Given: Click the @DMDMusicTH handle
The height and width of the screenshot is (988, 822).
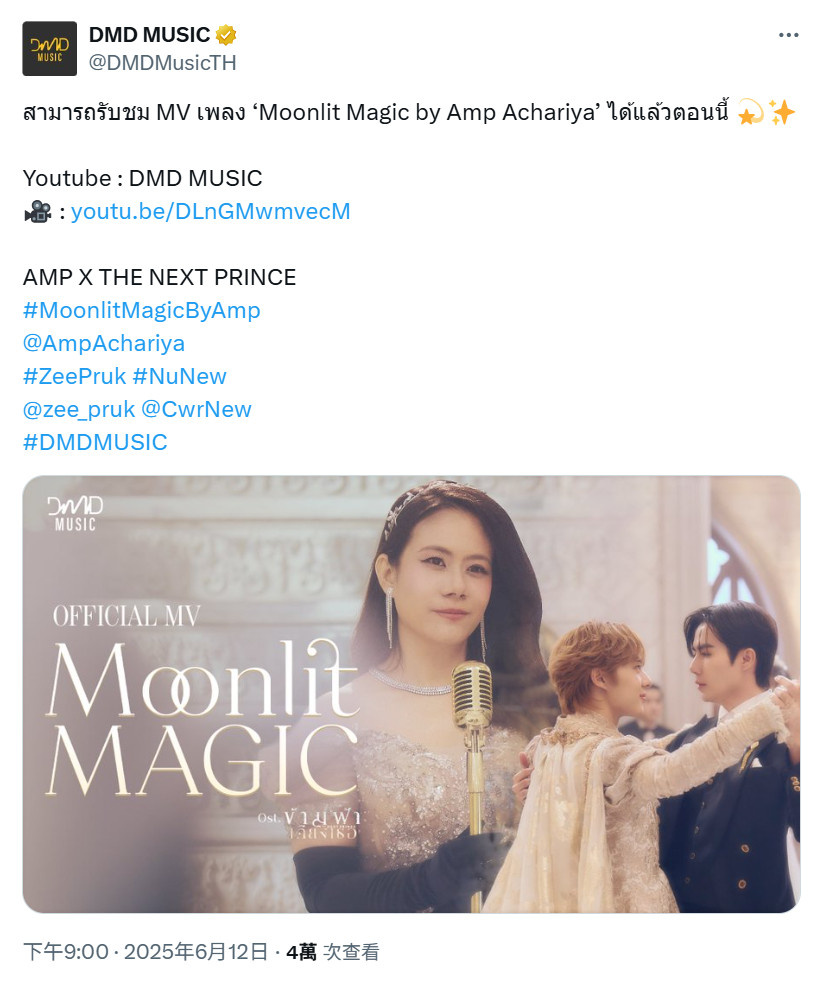Looking at the screenshot, I should [x=163, y=63].
